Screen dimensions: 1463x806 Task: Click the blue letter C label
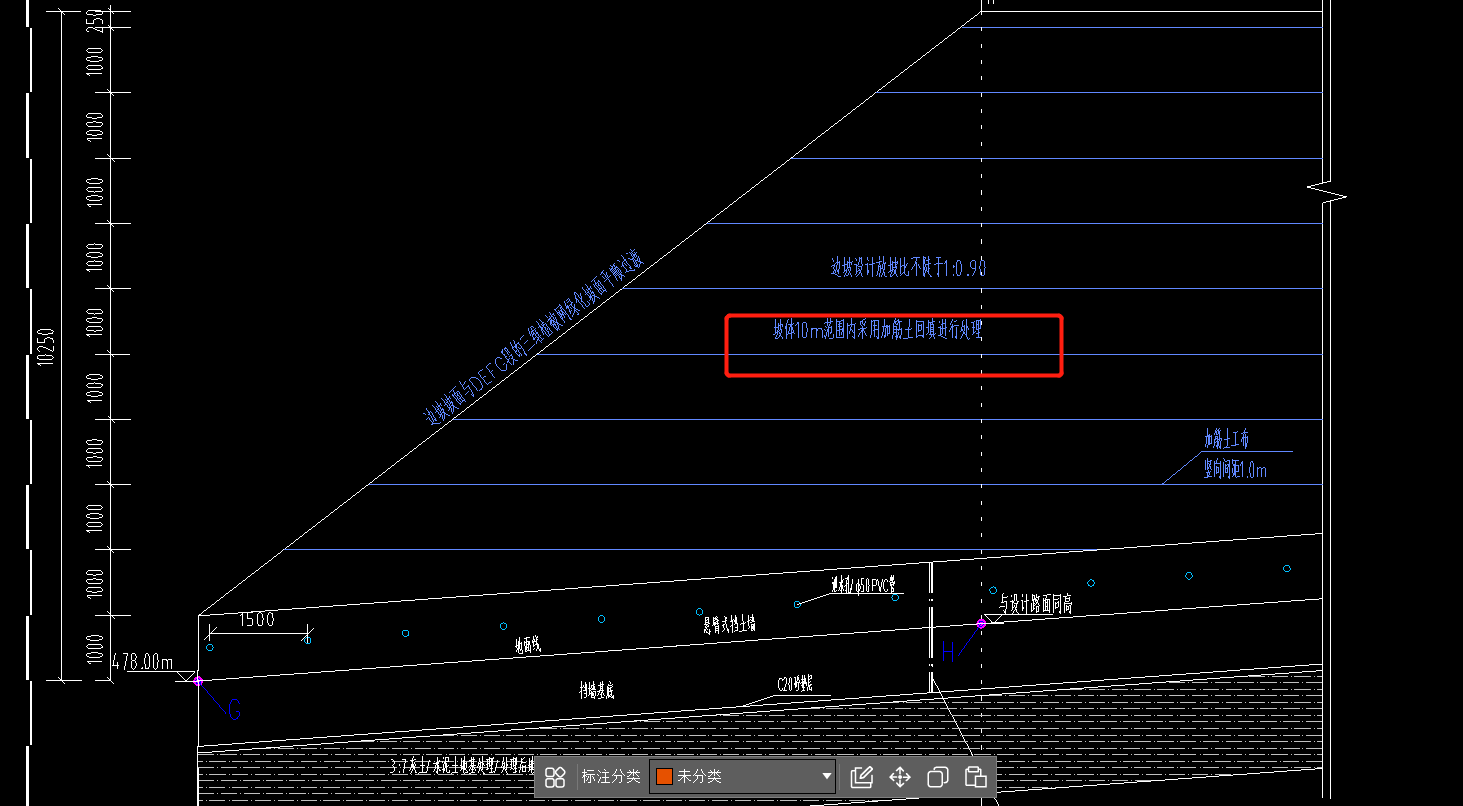click(x=235, y=711)
